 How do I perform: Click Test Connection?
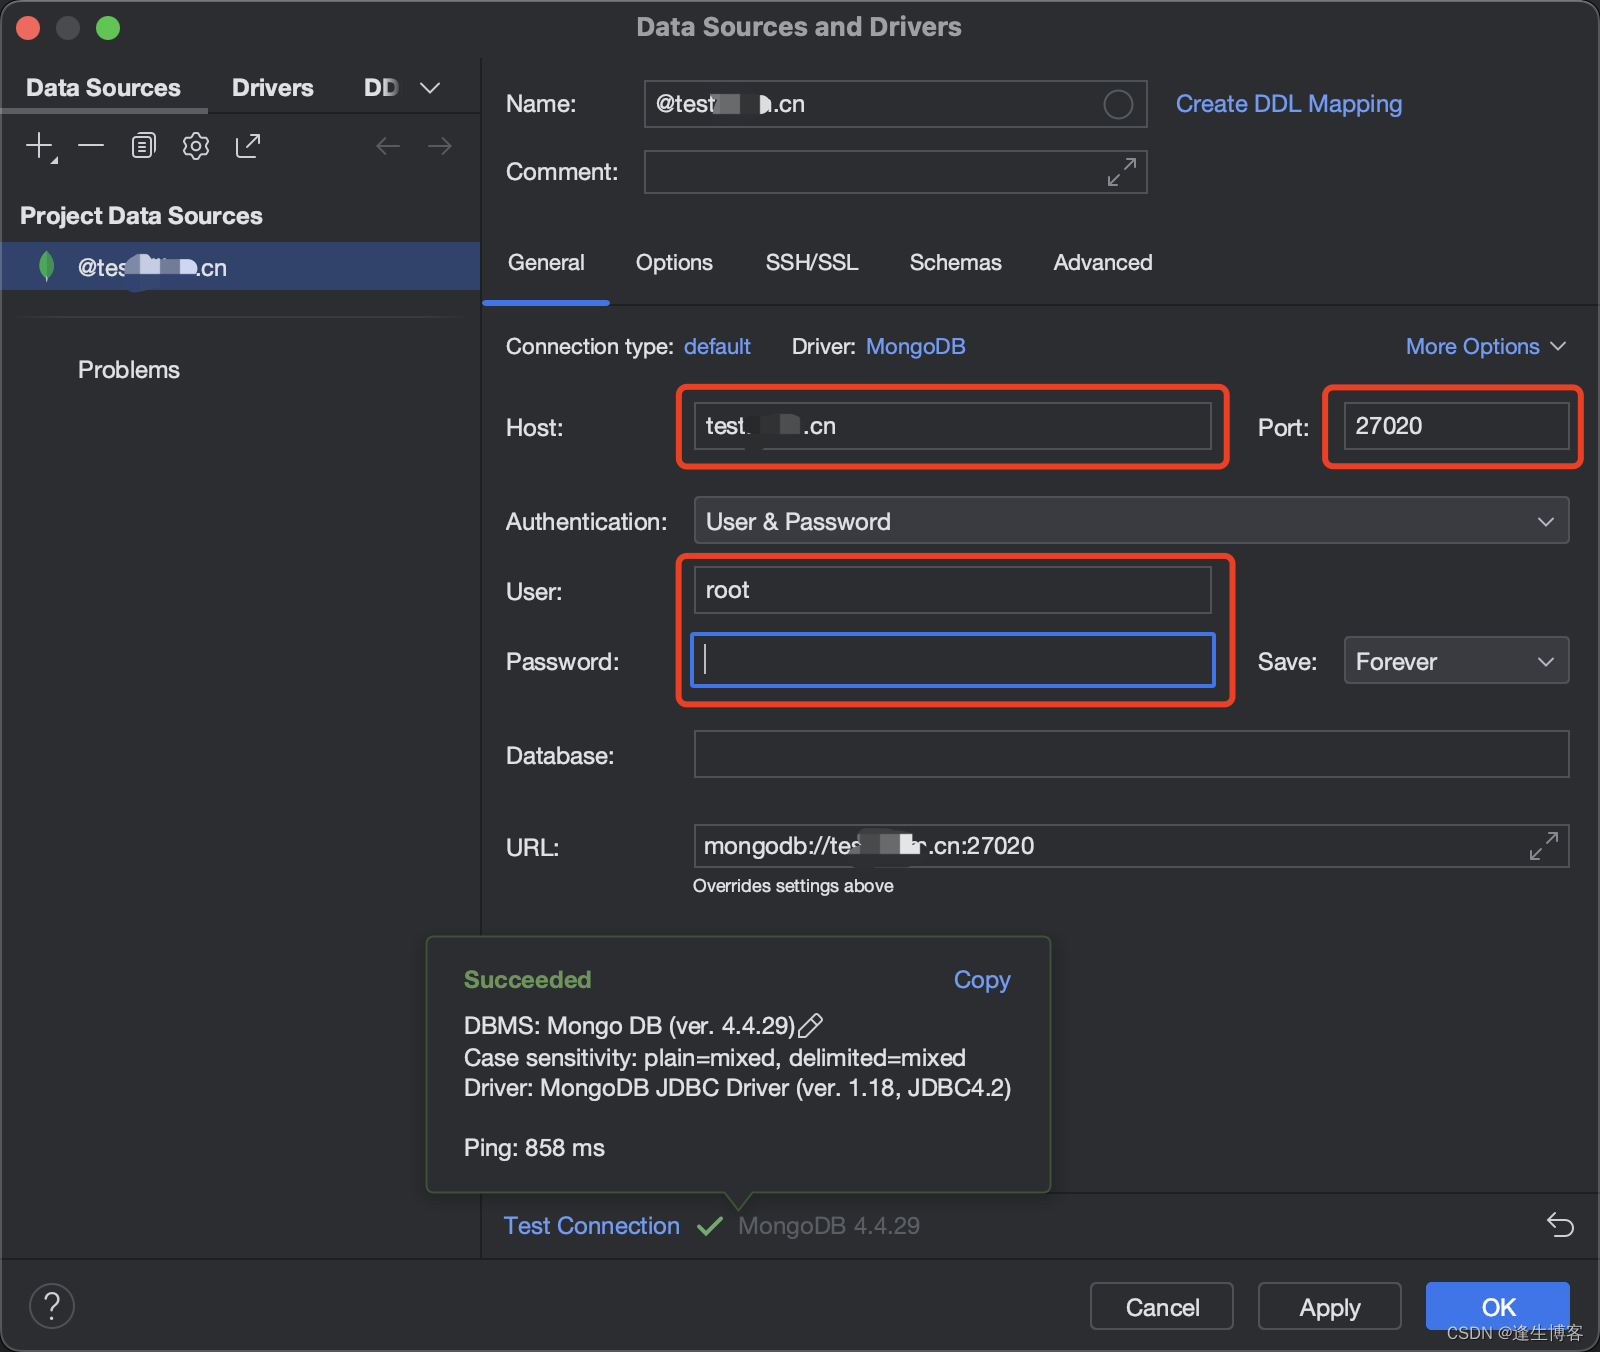click(591, 1225)
